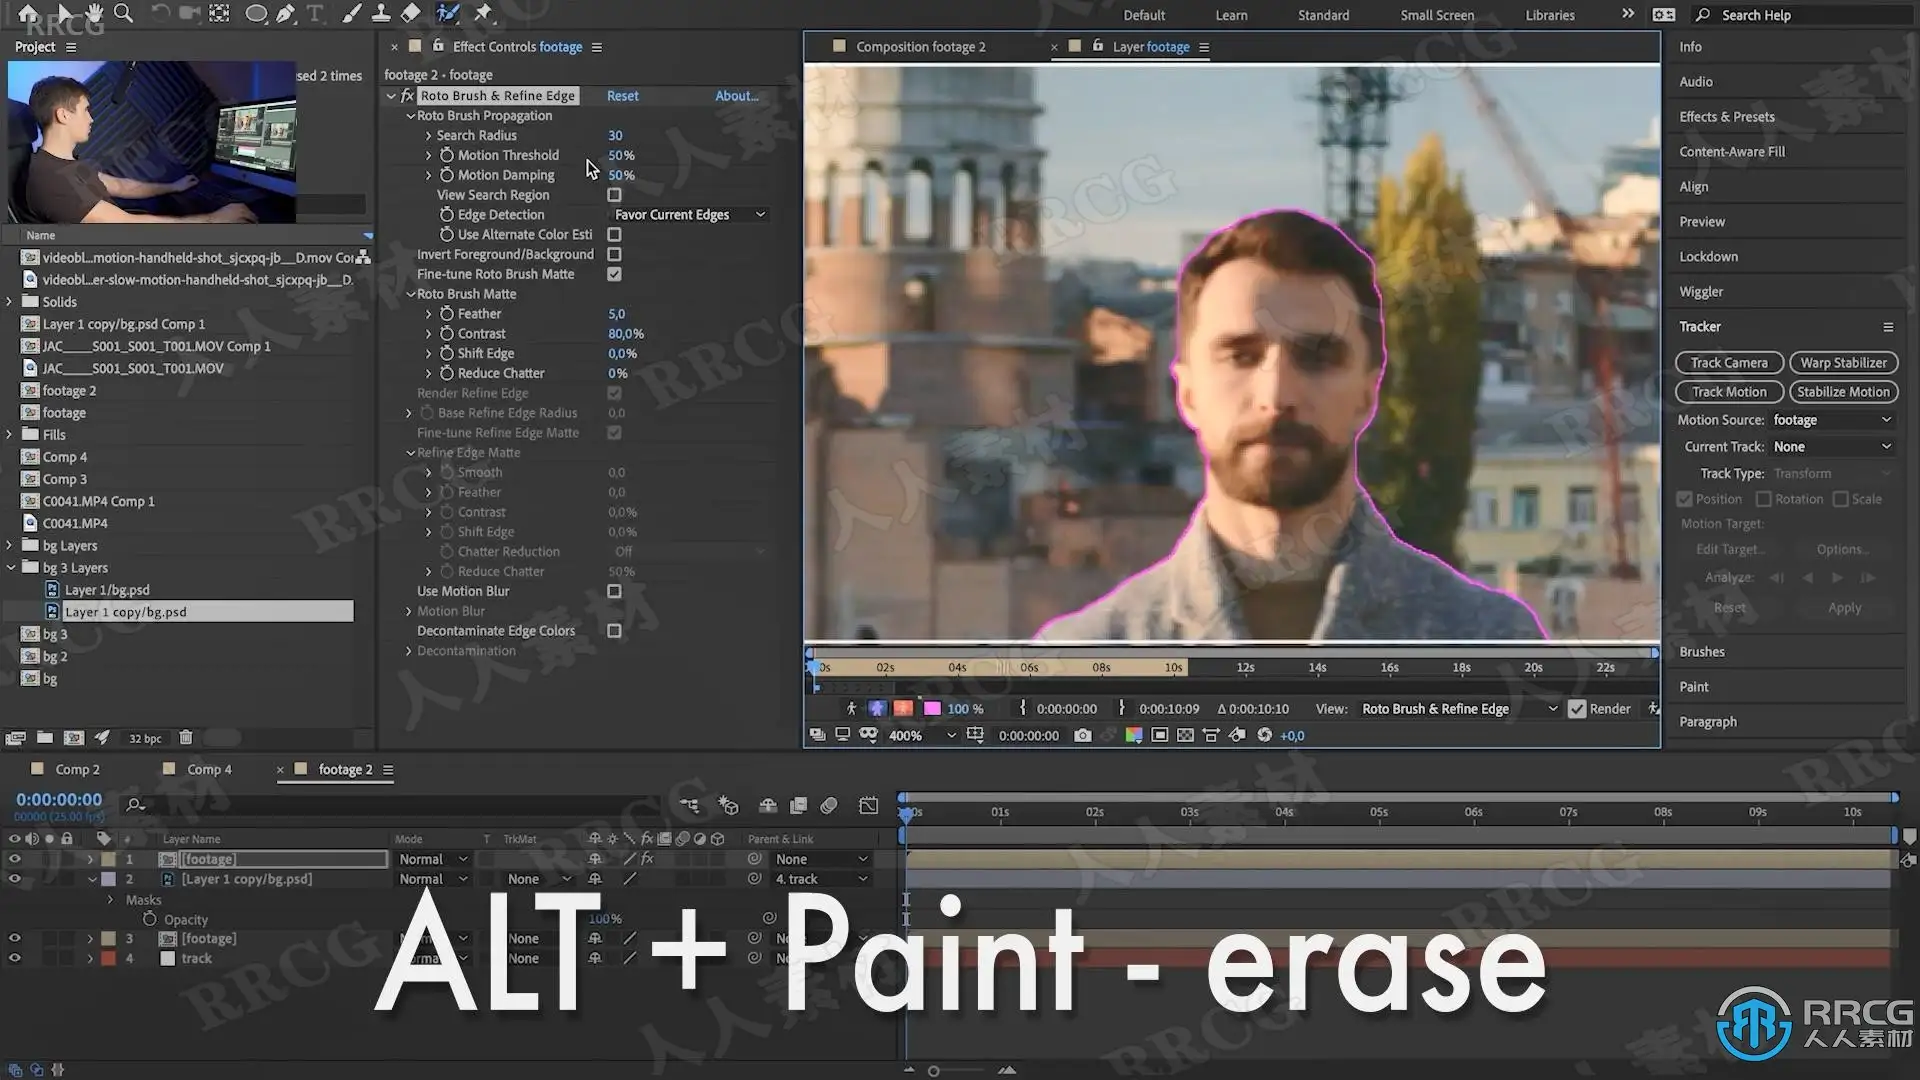This screenshot has width=1920, height=1080.
Task: Reset the Roto Brush & Refine Edge effect
Action: (622, 96)
